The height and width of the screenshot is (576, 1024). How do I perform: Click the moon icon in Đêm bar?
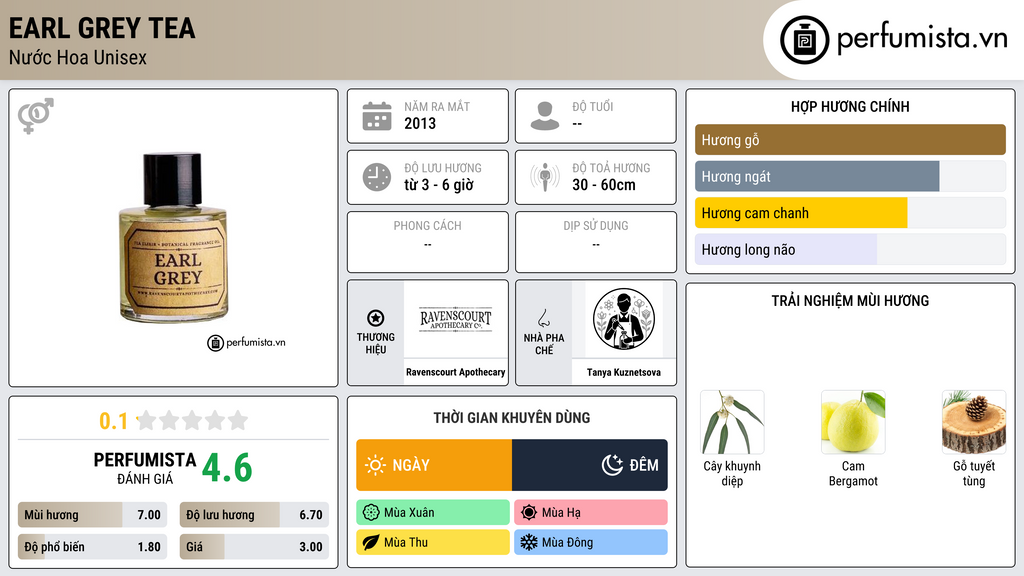(612, 465)
